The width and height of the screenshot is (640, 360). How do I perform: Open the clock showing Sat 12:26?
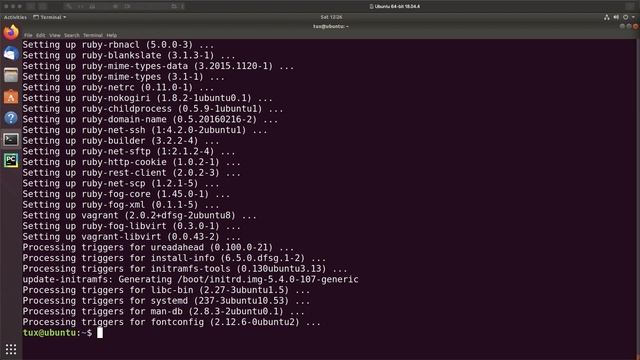click(x=331, y=17)
